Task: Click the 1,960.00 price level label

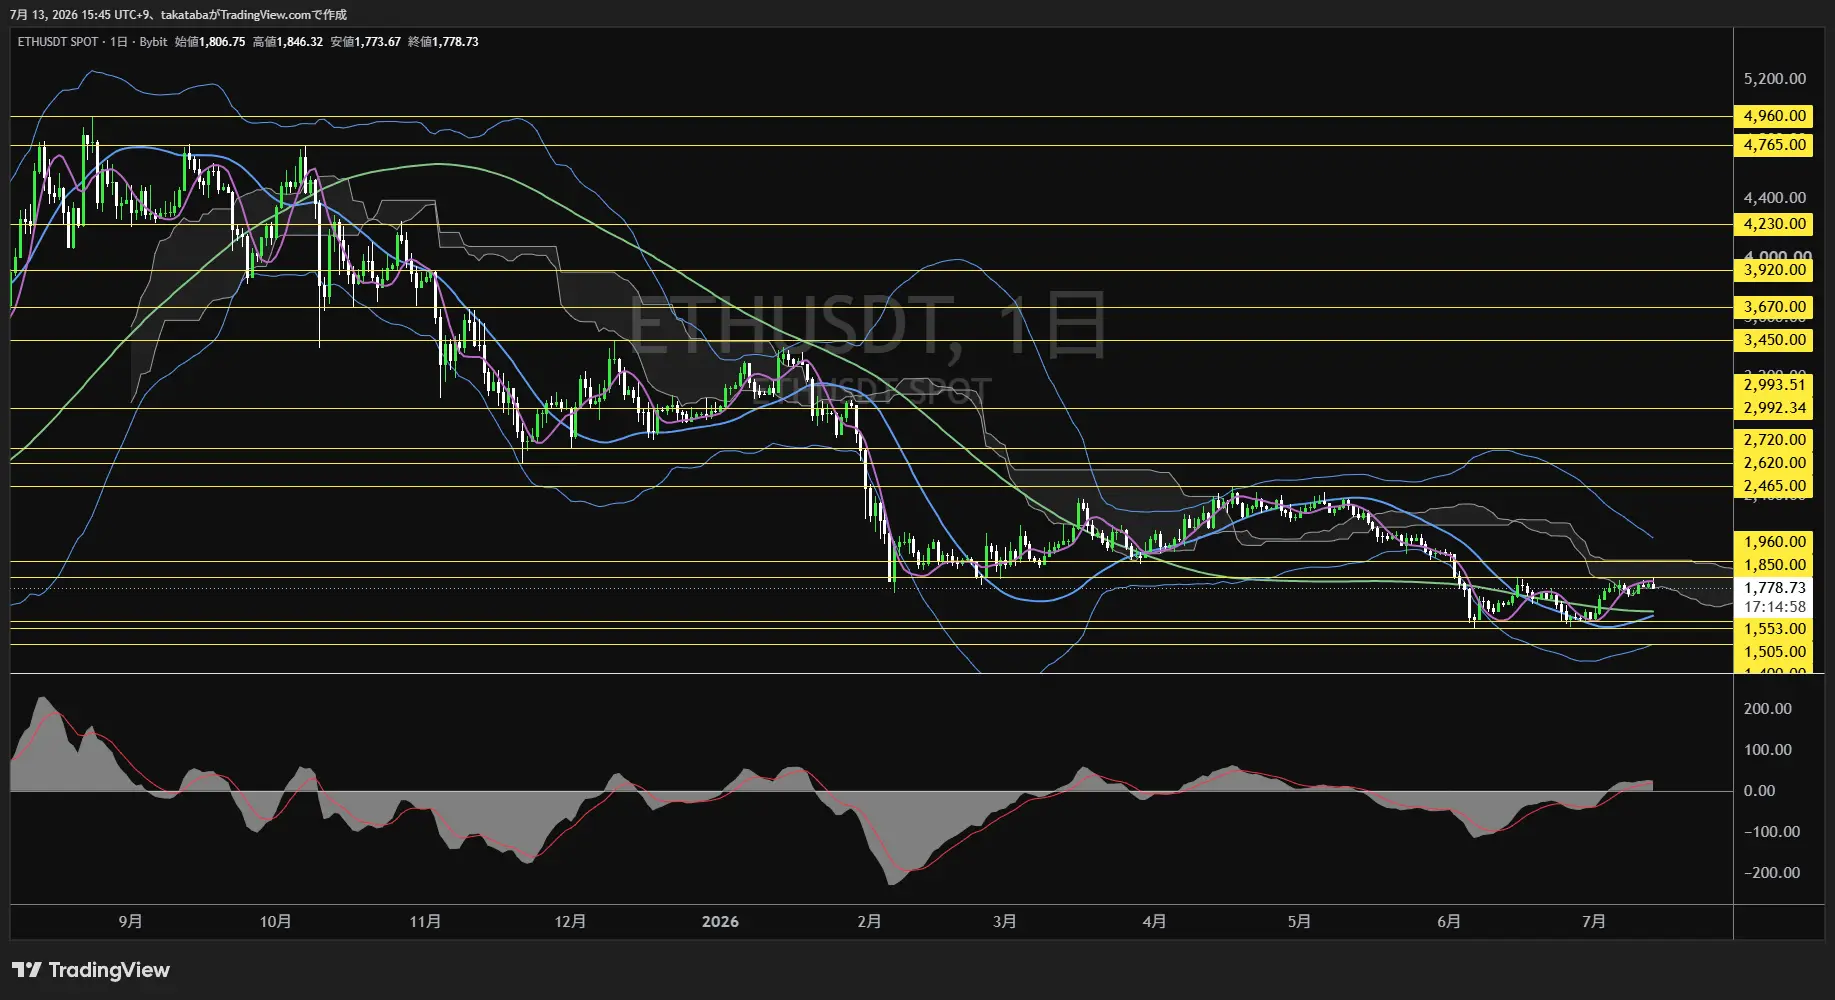Action: [x=1774, y=542]
